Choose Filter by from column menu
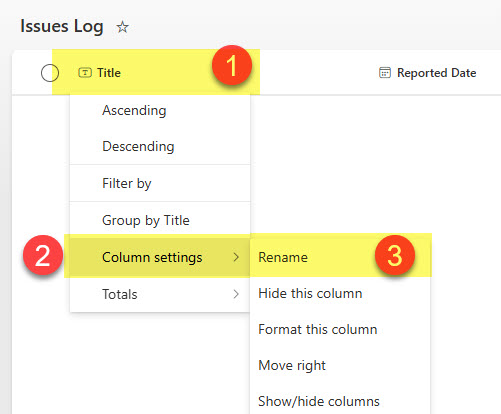 click(x=160, y=183)
